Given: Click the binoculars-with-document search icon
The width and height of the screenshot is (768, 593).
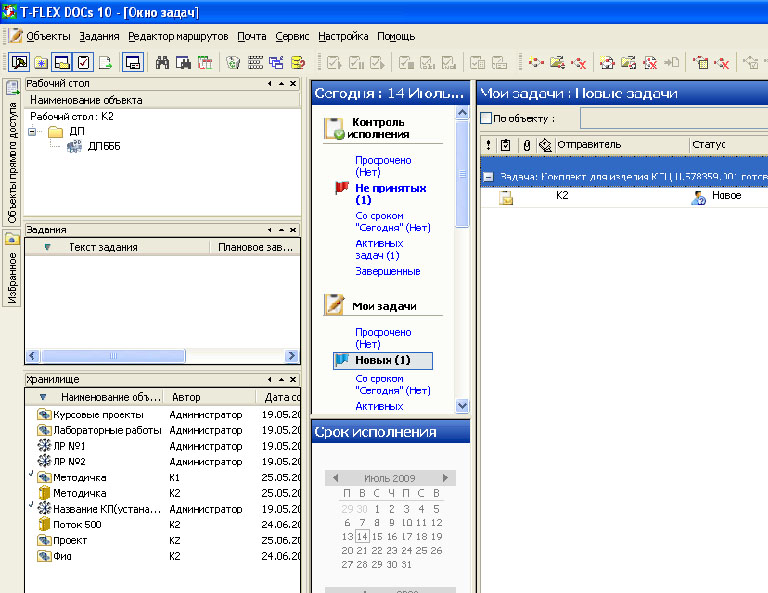Looking at the screenshot, I should (x=183, y=62).
